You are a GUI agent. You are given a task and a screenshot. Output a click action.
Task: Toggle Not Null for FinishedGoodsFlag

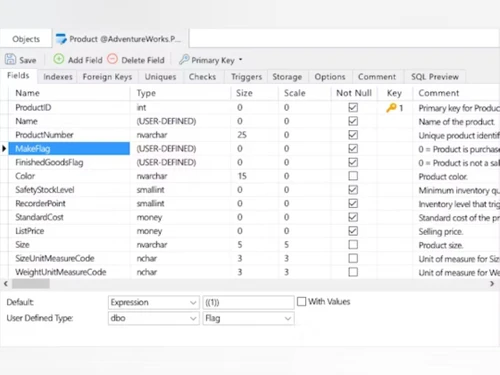[353, 162]
